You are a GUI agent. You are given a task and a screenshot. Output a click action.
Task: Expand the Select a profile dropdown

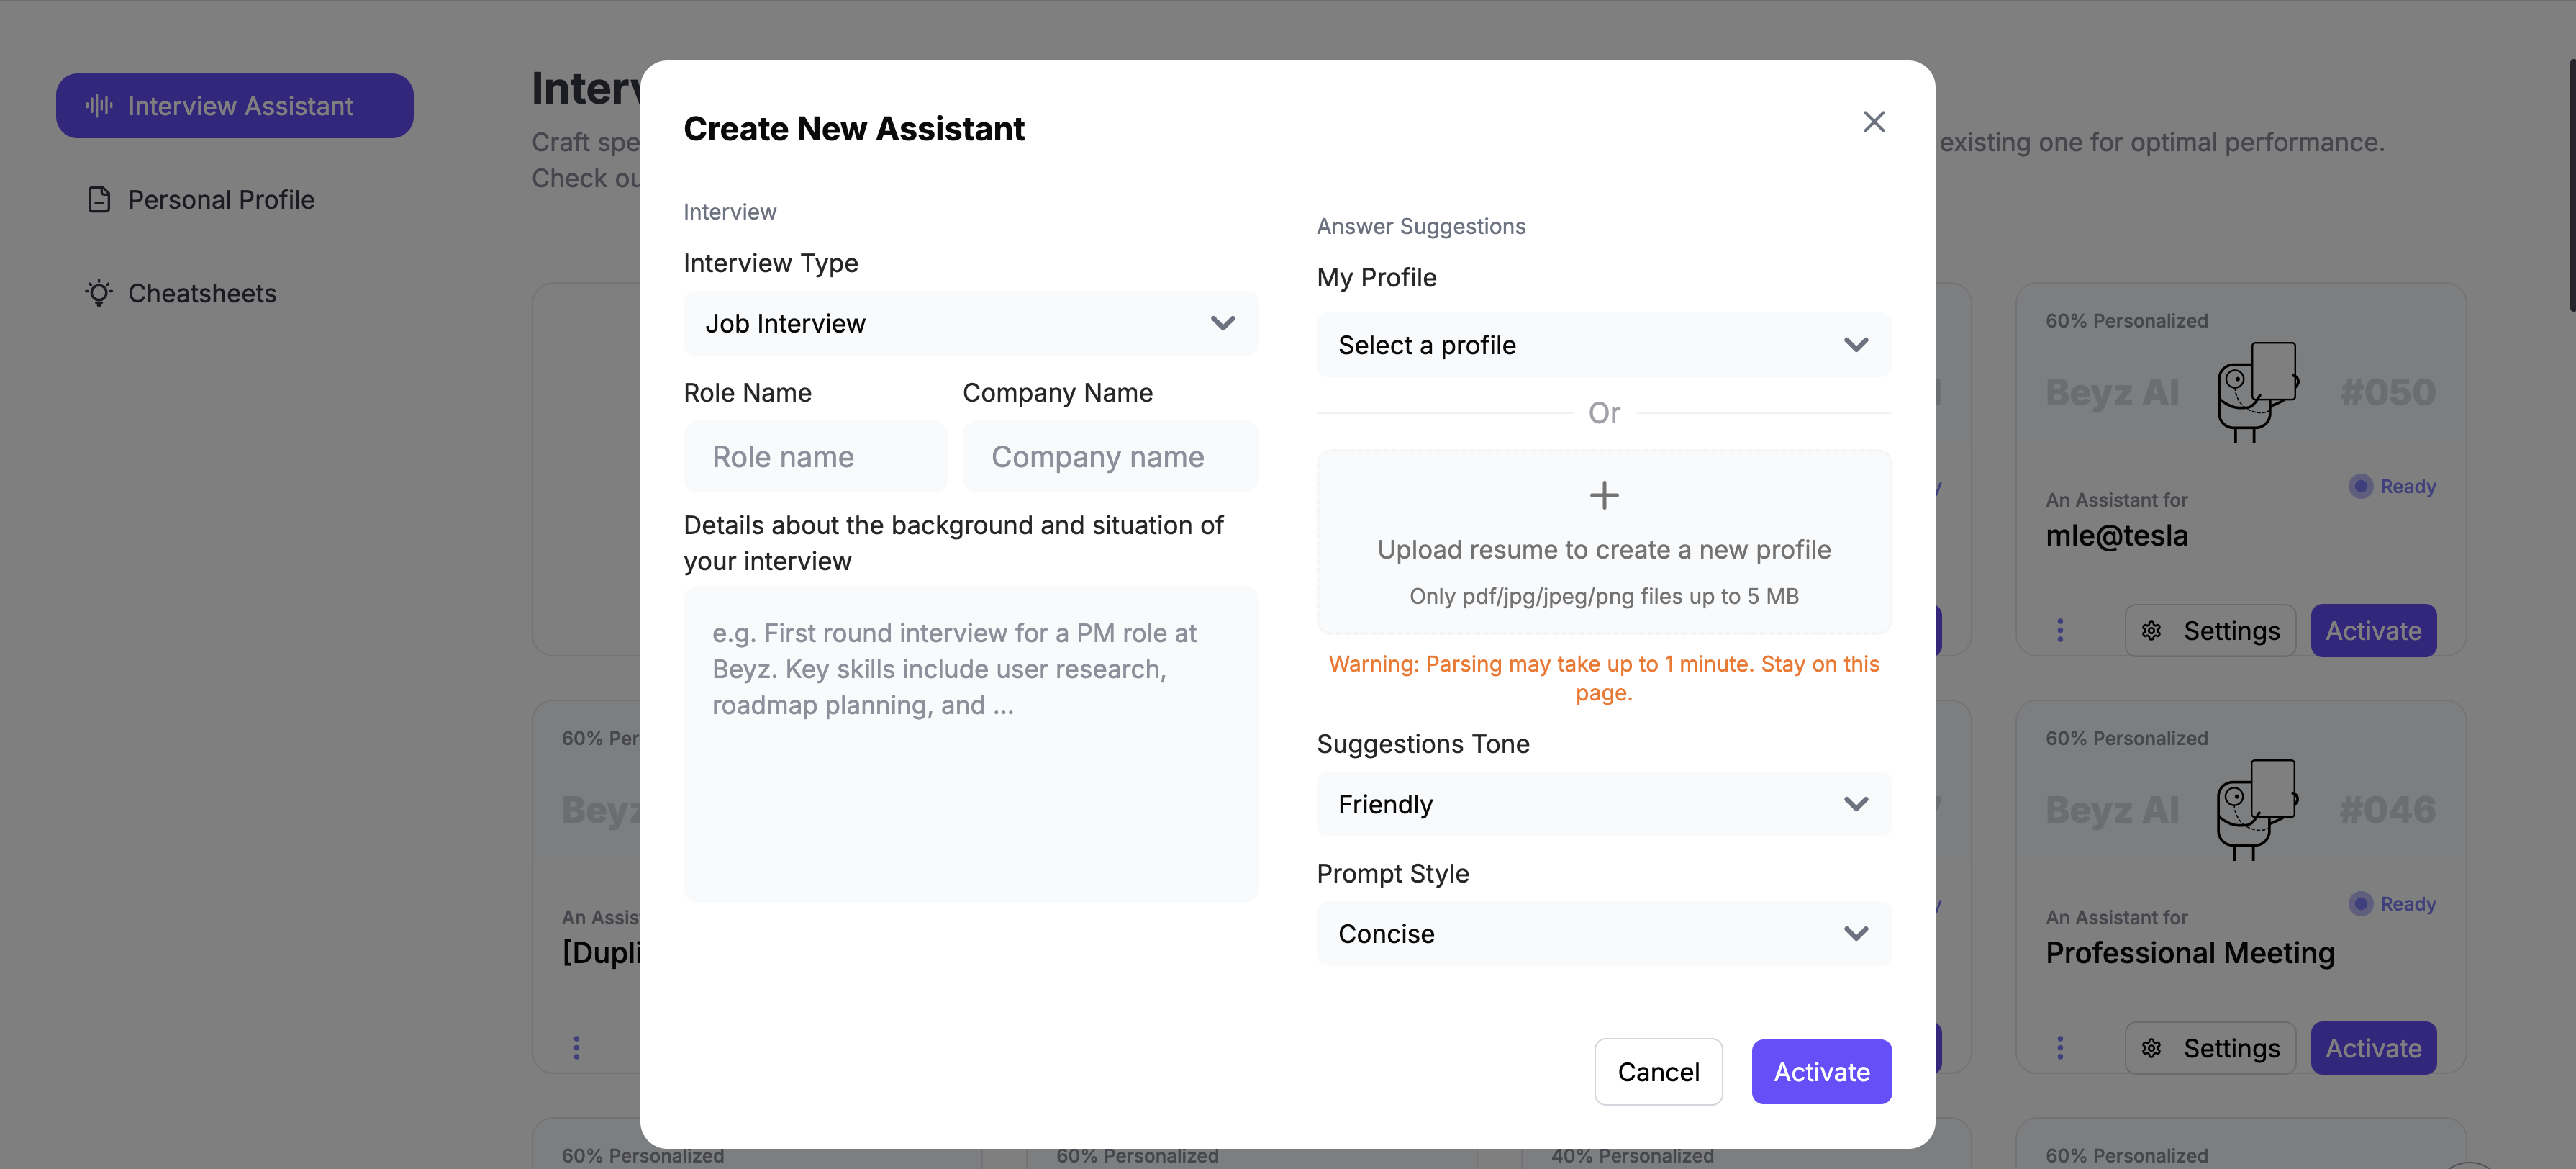pos(1603,345)
